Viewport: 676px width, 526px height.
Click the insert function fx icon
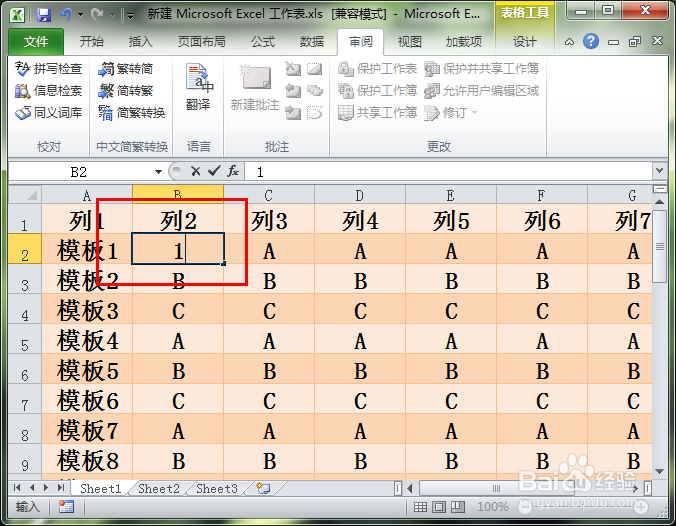pos(233,171)
